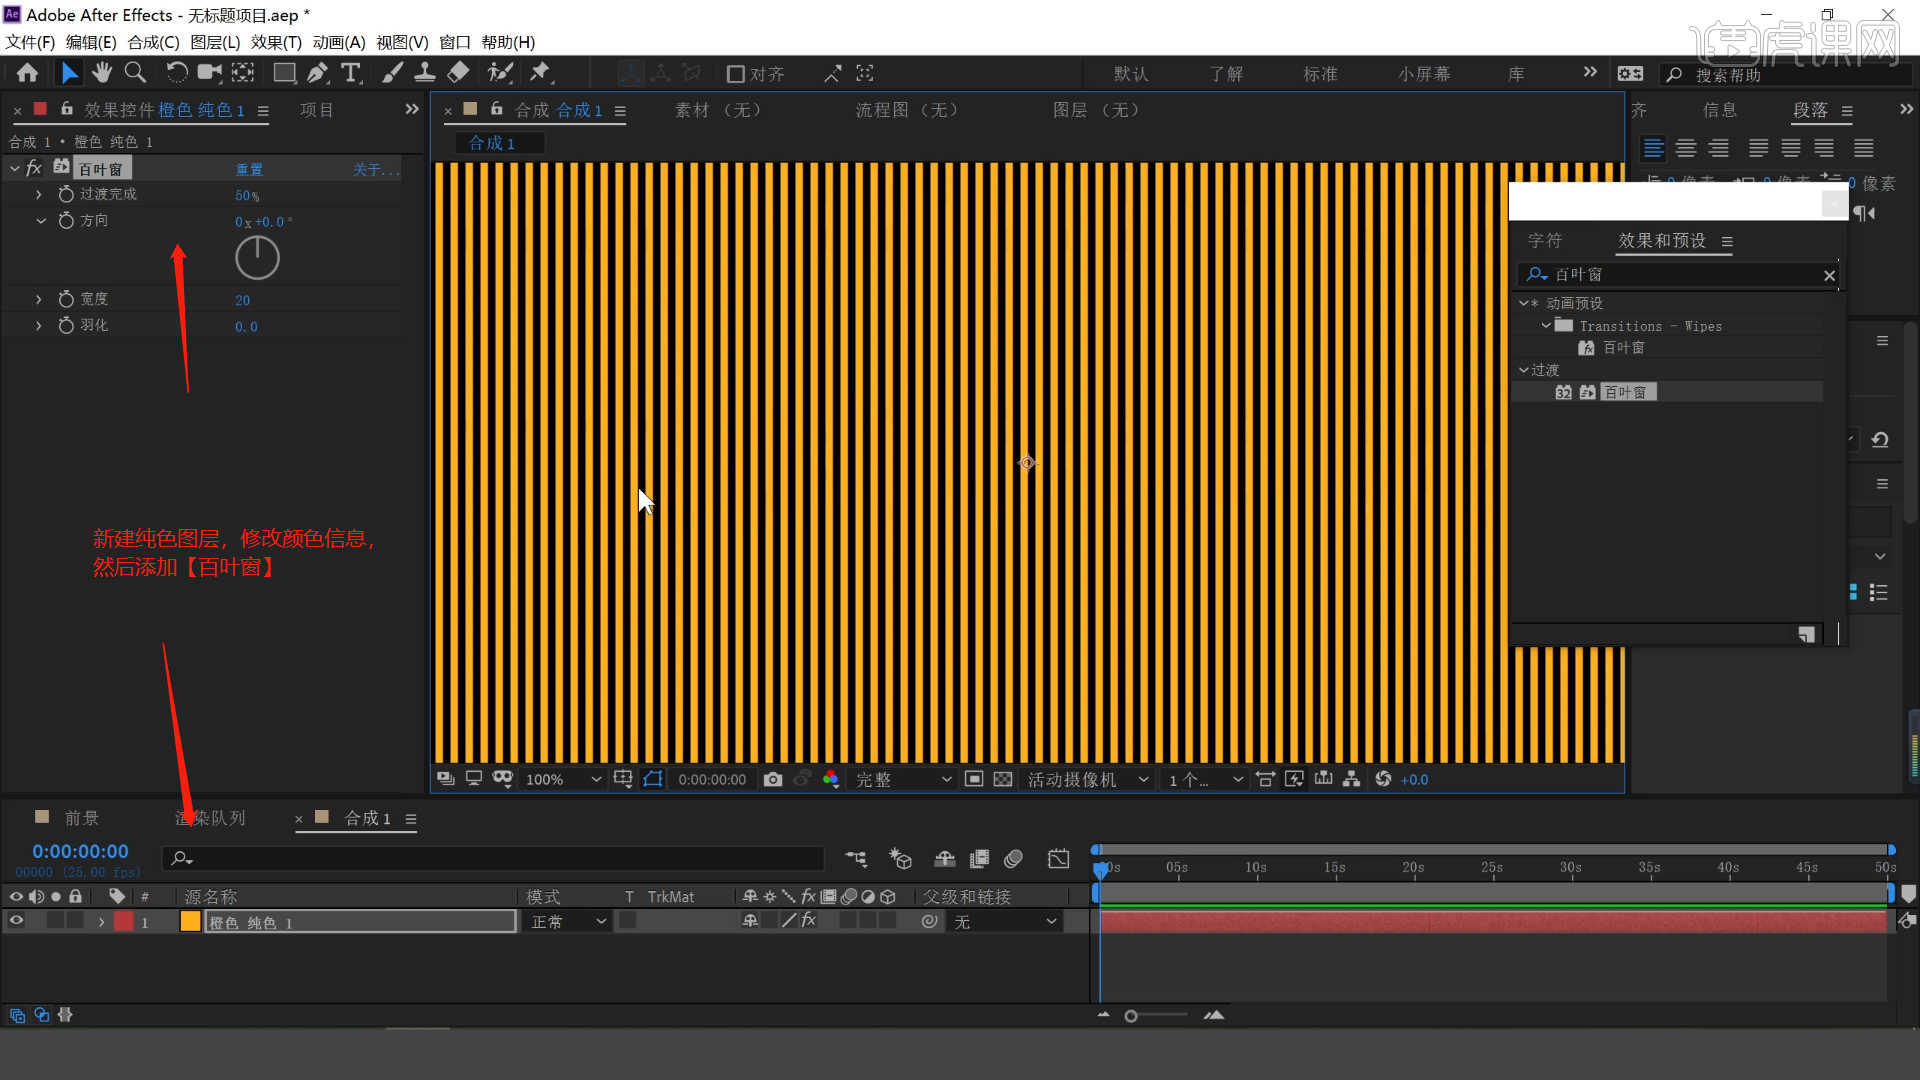Open the 100% magnification dropdown
Screen dimensions: 1920x1080
coord(564,779)
